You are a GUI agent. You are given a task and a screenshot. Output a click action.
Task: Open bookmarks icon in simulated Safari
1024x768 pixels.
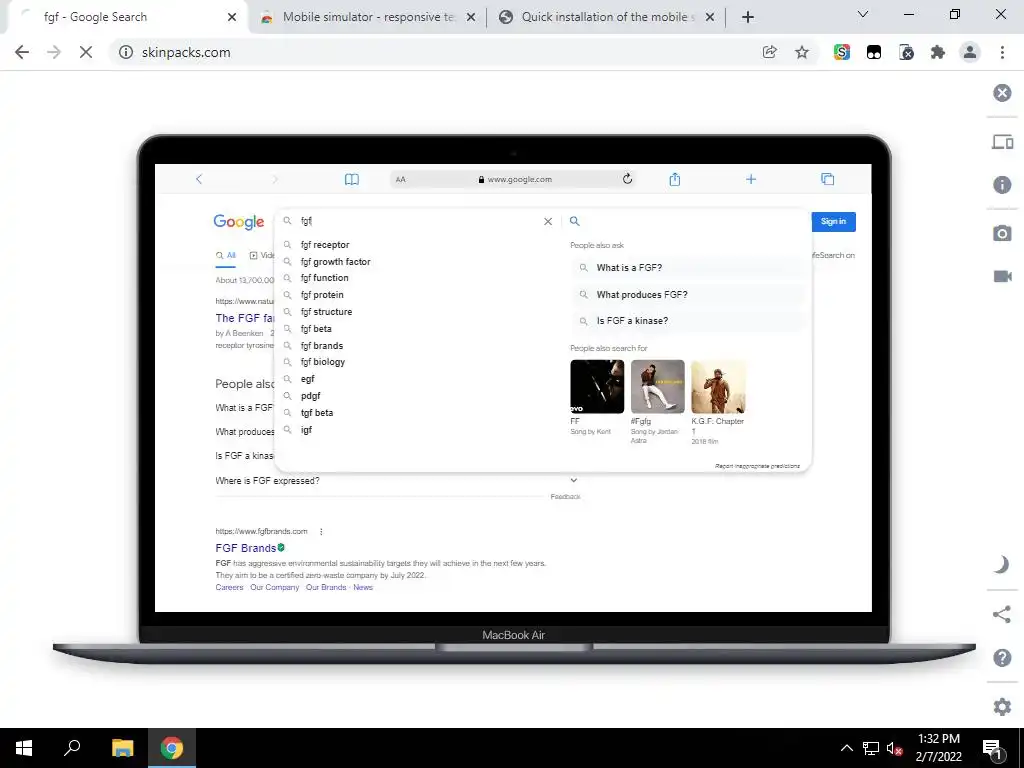click(351, 179)
